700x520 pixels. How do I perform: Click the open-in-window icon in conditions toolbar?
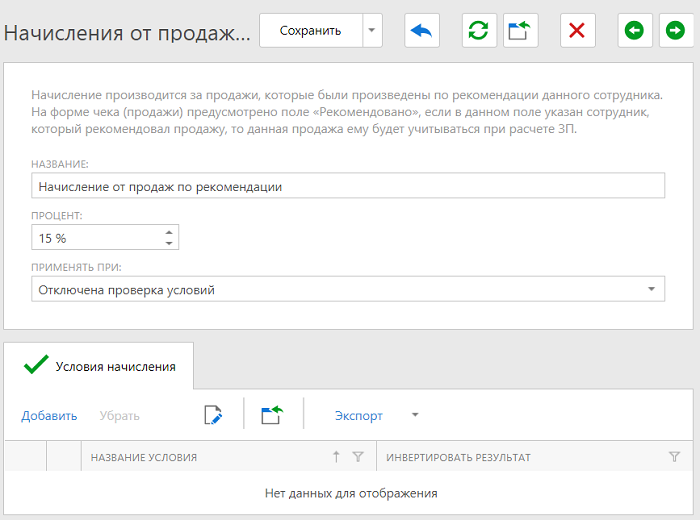[x=272, y=415]
